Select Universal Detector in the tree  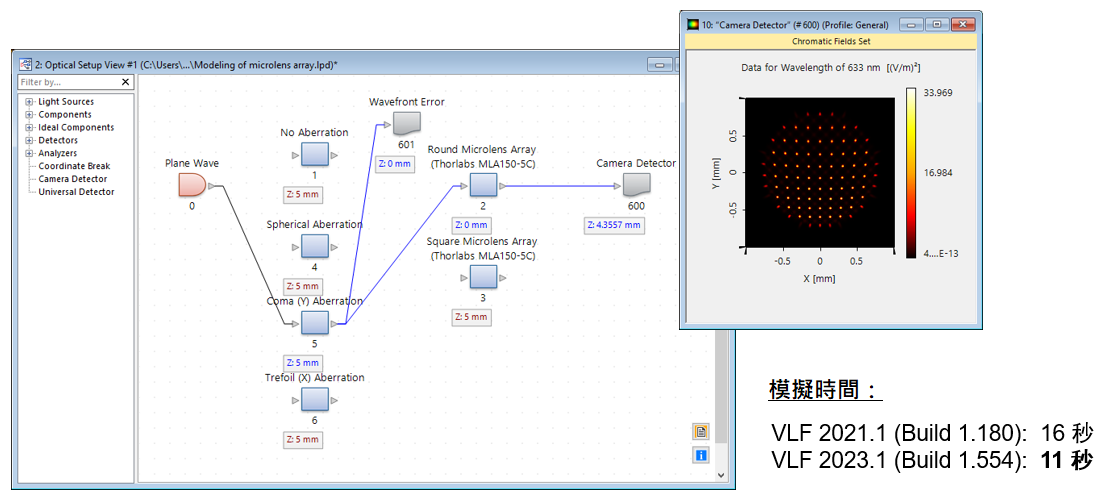(77, 192)
